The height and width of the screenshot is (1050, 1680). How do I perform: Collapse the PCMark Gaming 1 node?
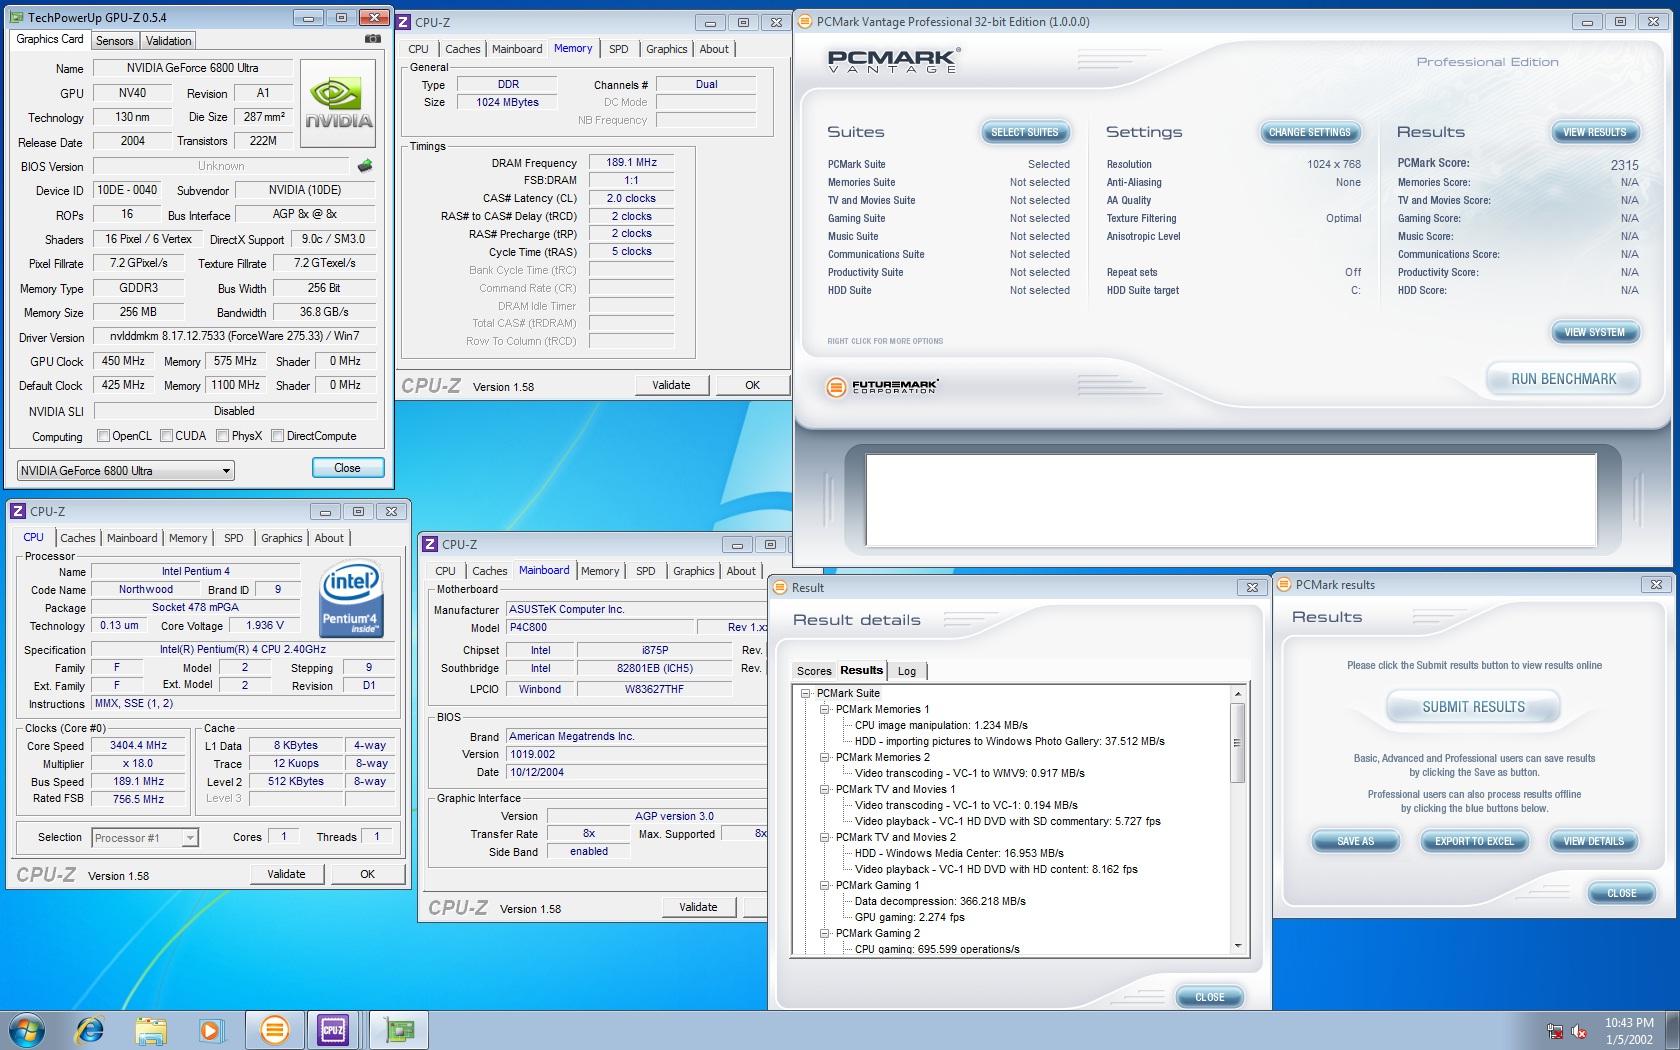[825, 885]
